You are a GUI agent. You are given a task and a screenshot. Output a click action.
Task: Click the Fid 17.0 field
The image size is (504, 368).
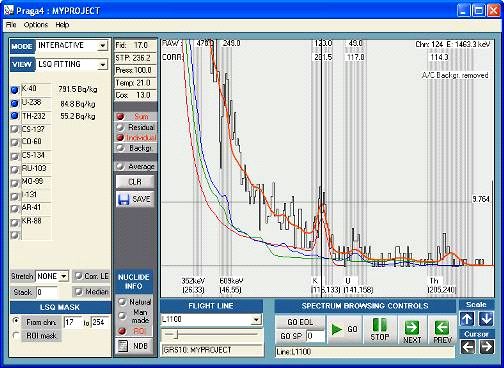point(135,45)
